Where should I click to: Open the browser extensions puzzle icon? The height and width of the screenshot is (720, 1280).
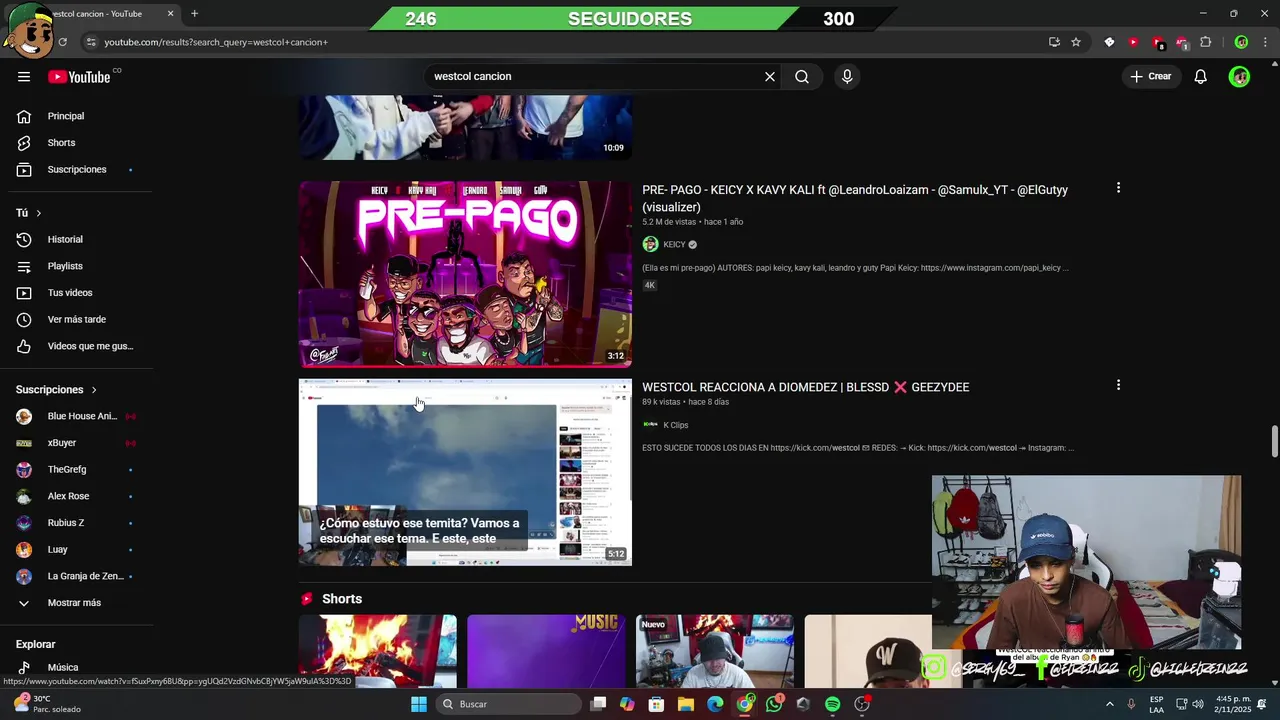point(1206,42)
